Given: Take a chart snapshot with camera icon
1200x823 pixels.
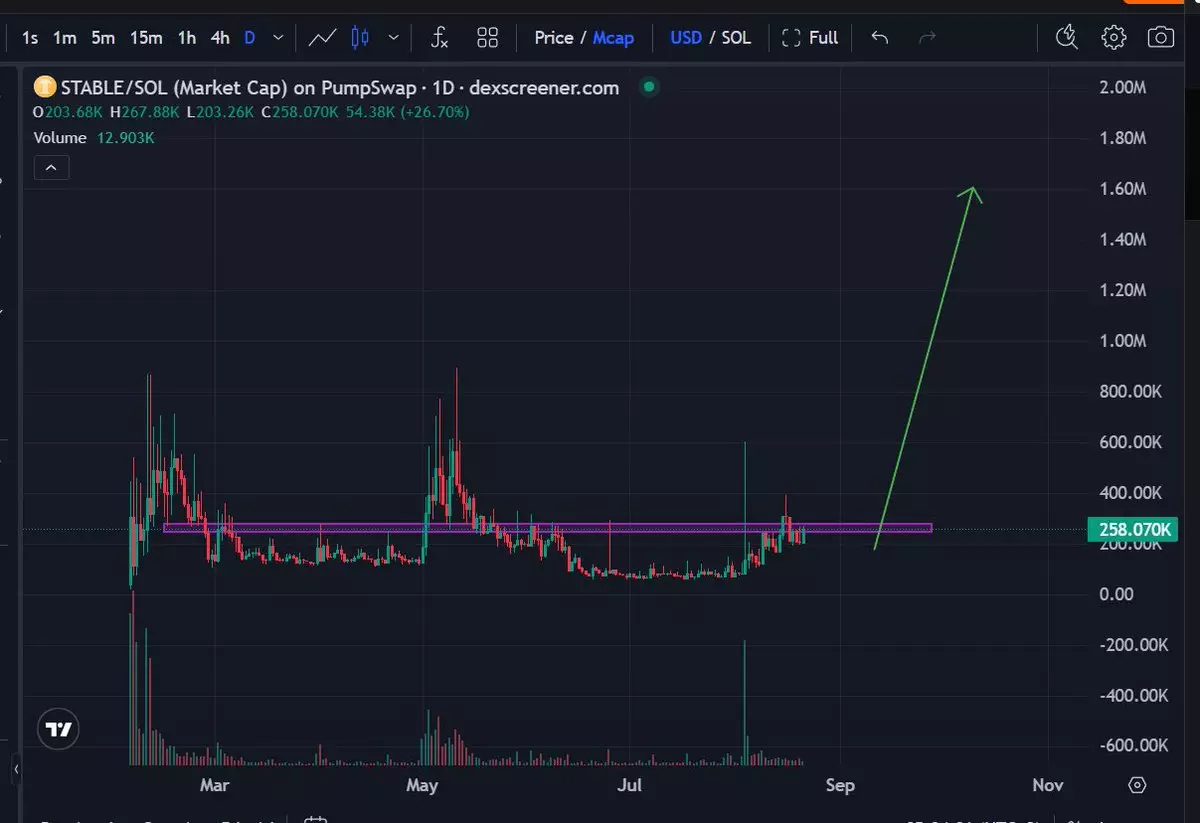Looking at the screenshot, I should [x=1161, y=38].
